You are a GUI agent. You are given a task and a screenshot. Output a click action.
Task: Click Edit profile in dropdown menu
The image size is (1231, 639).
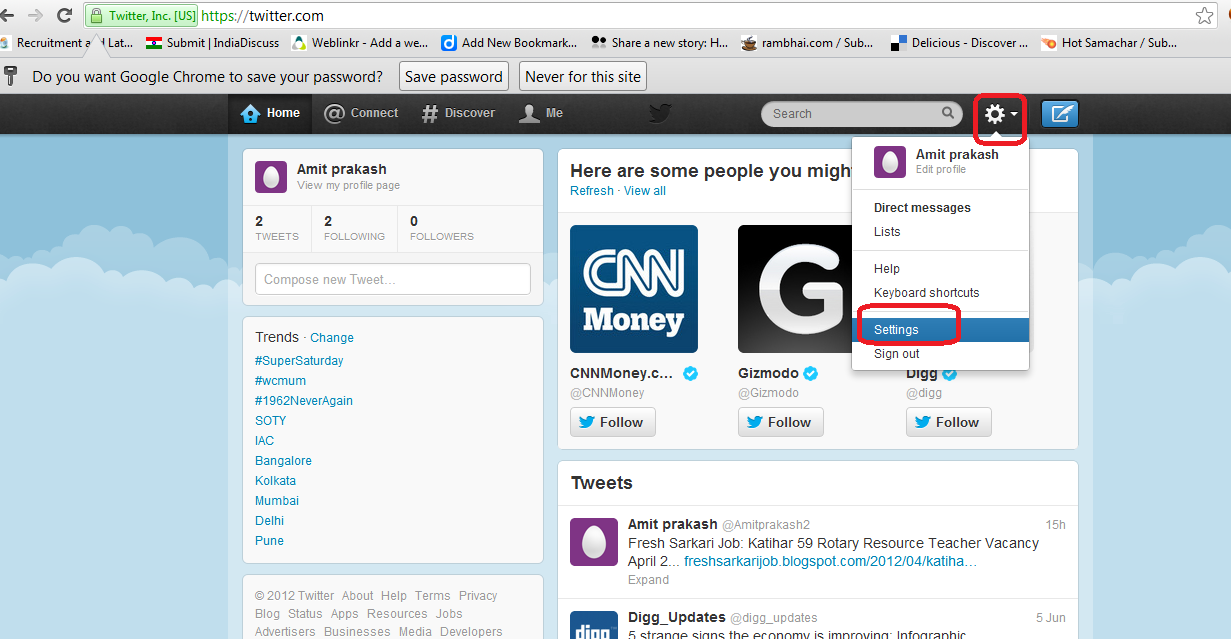click(941, 170)
